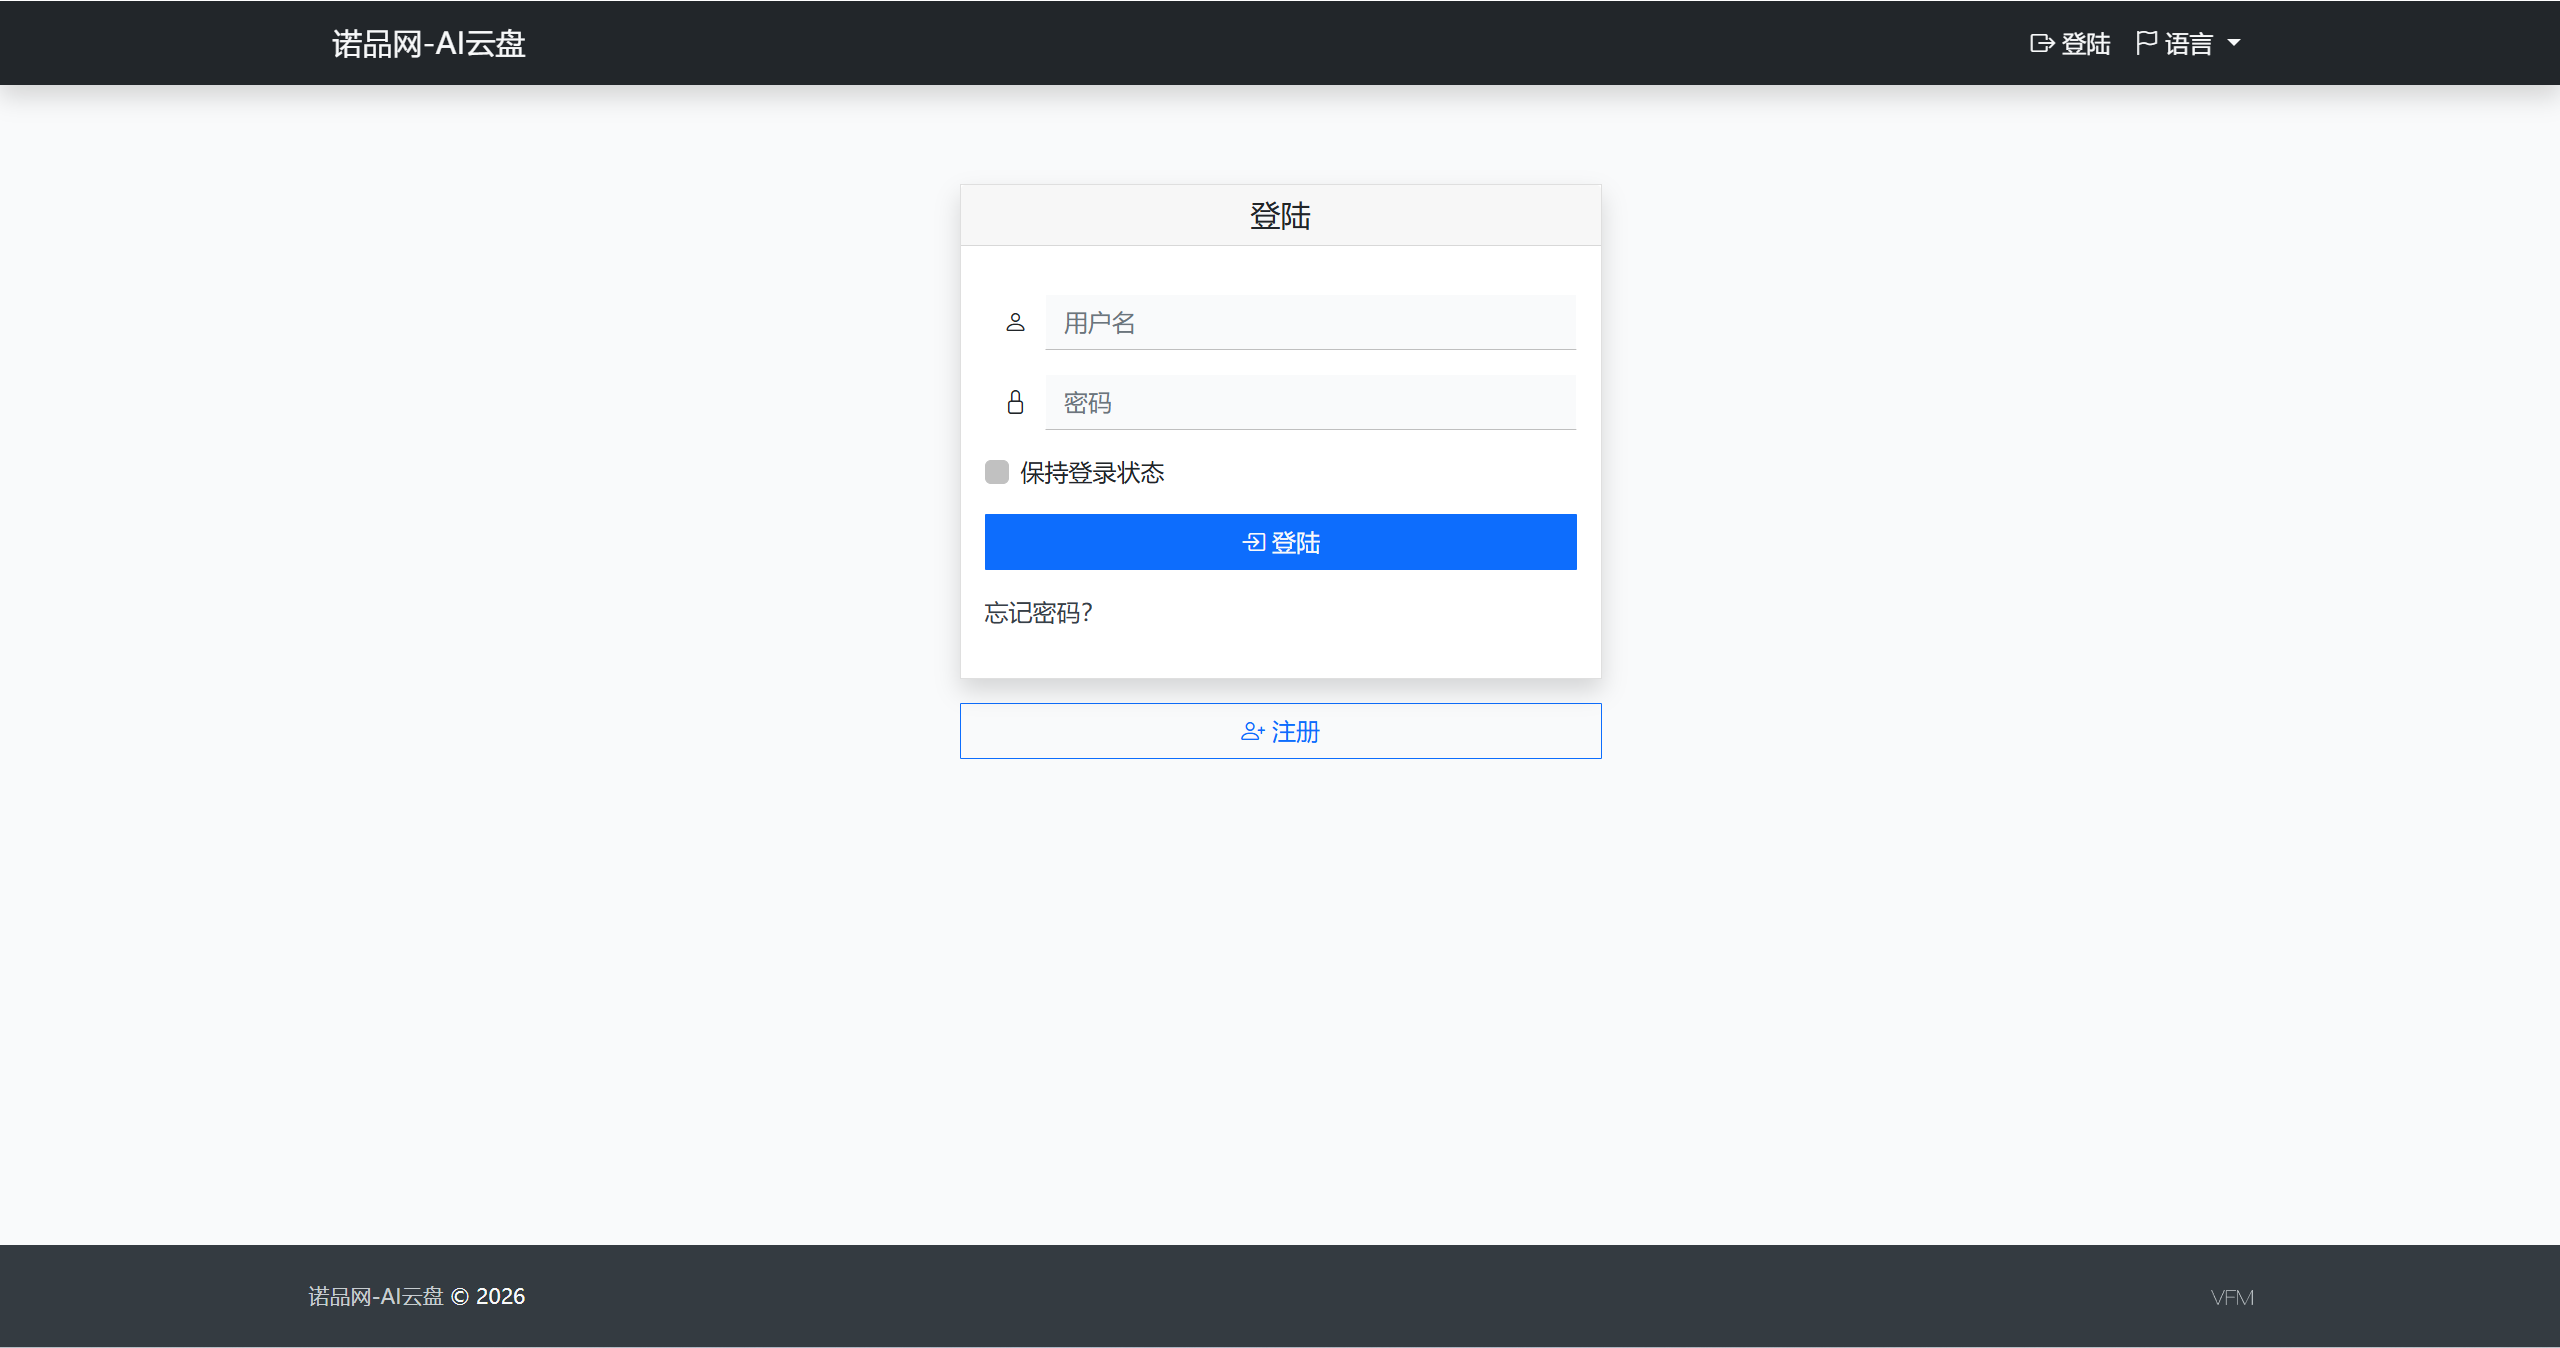Focus the 用户名 username input field

coord(1310,322)
